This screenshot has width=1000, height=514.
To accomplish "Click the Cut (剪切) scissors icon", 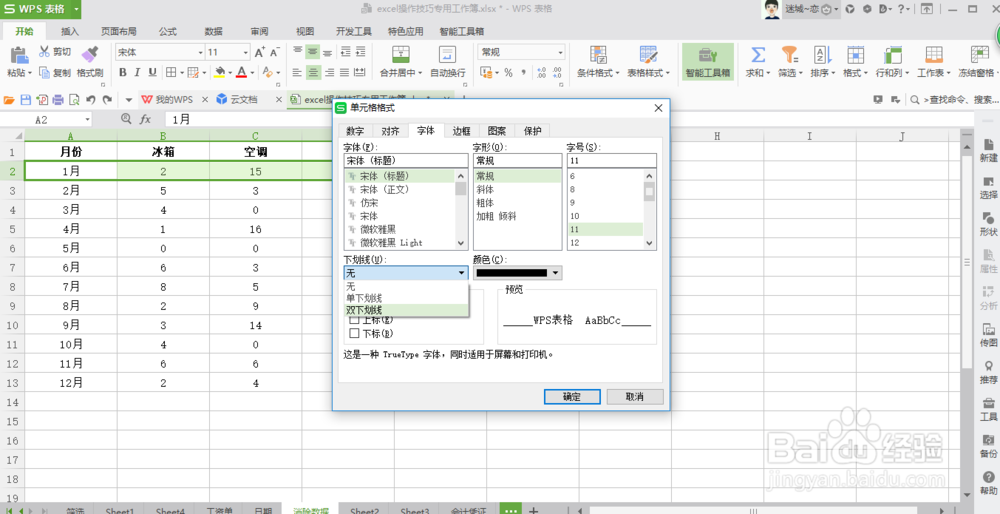I will (45, 52).
